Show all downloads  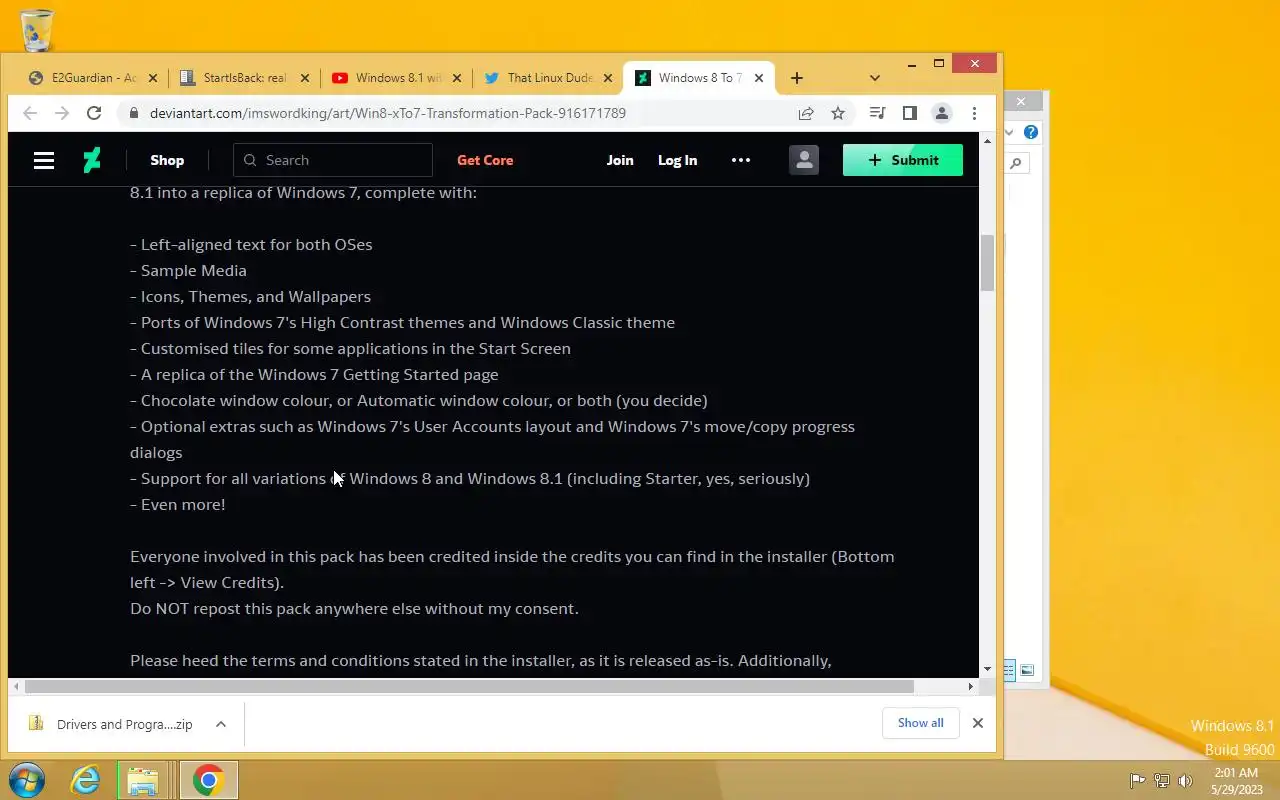[x=921, y=723]
